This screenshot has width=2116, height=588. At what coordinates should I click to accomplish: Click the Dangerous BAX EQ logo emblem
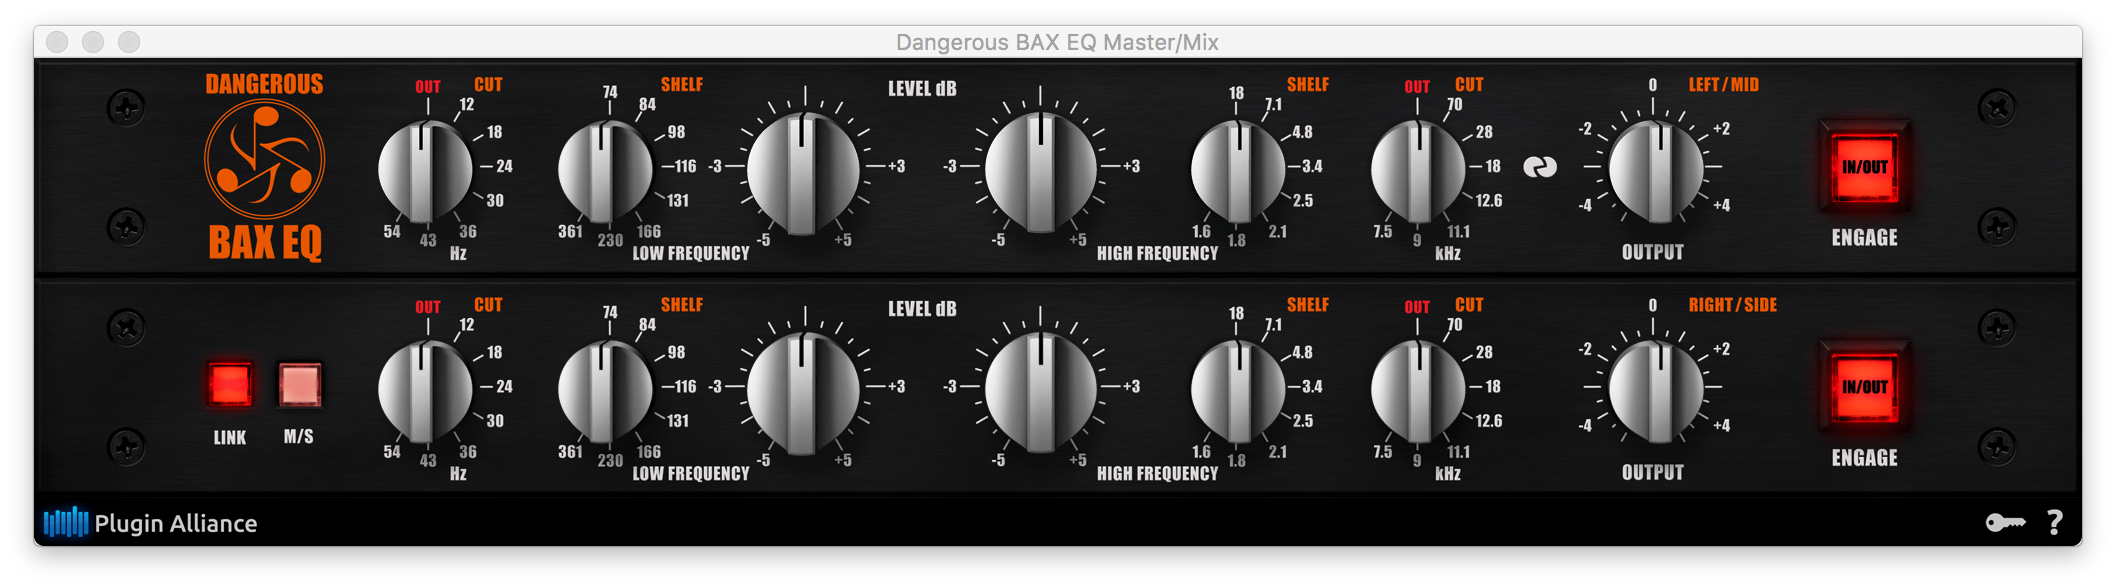(x=265, y=160)
